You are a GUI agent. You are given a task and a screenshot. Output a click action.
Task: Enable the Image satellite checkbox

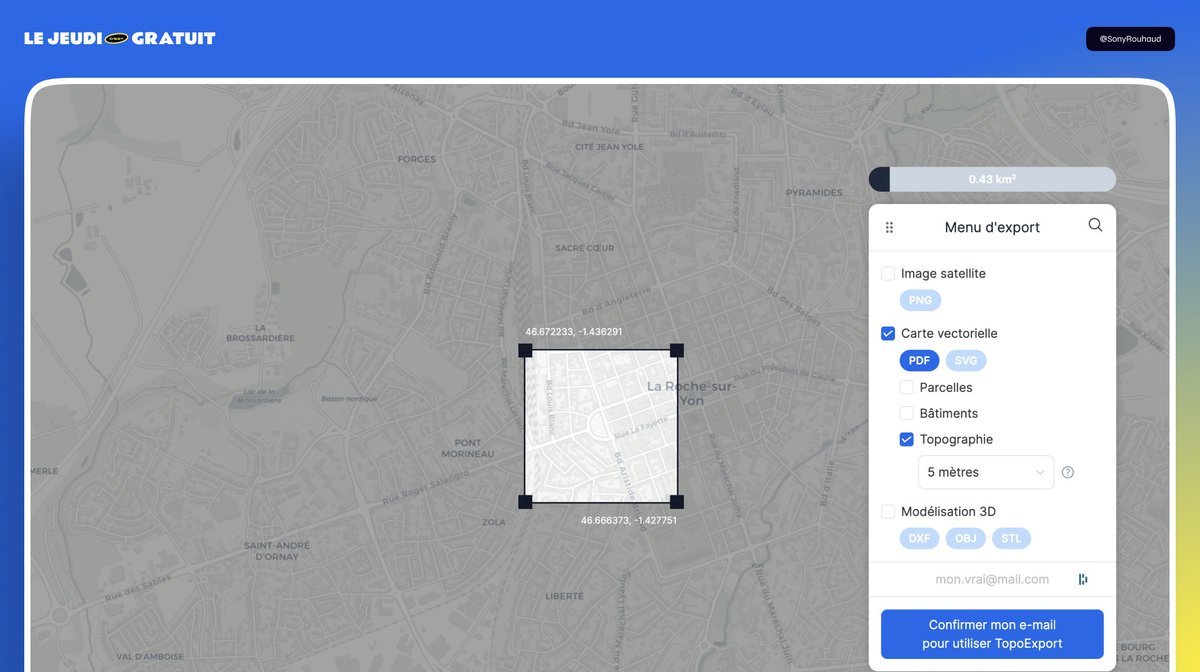point(888,273)
